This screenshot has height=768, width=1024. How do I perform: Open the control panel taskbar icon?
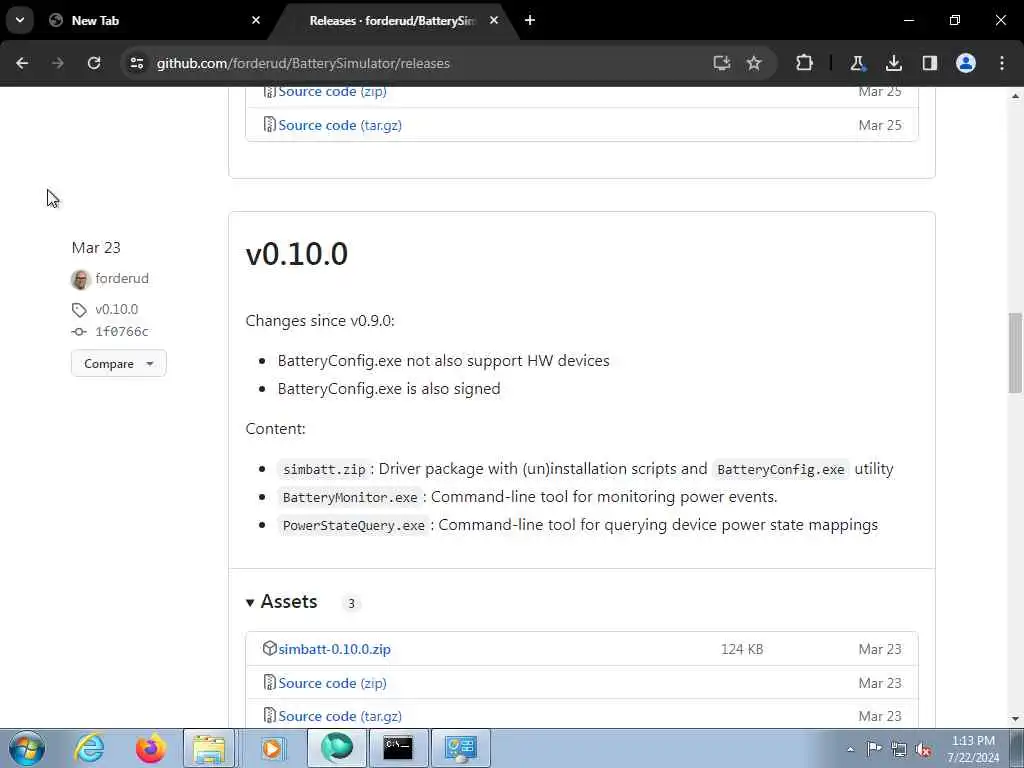(460, 748)
